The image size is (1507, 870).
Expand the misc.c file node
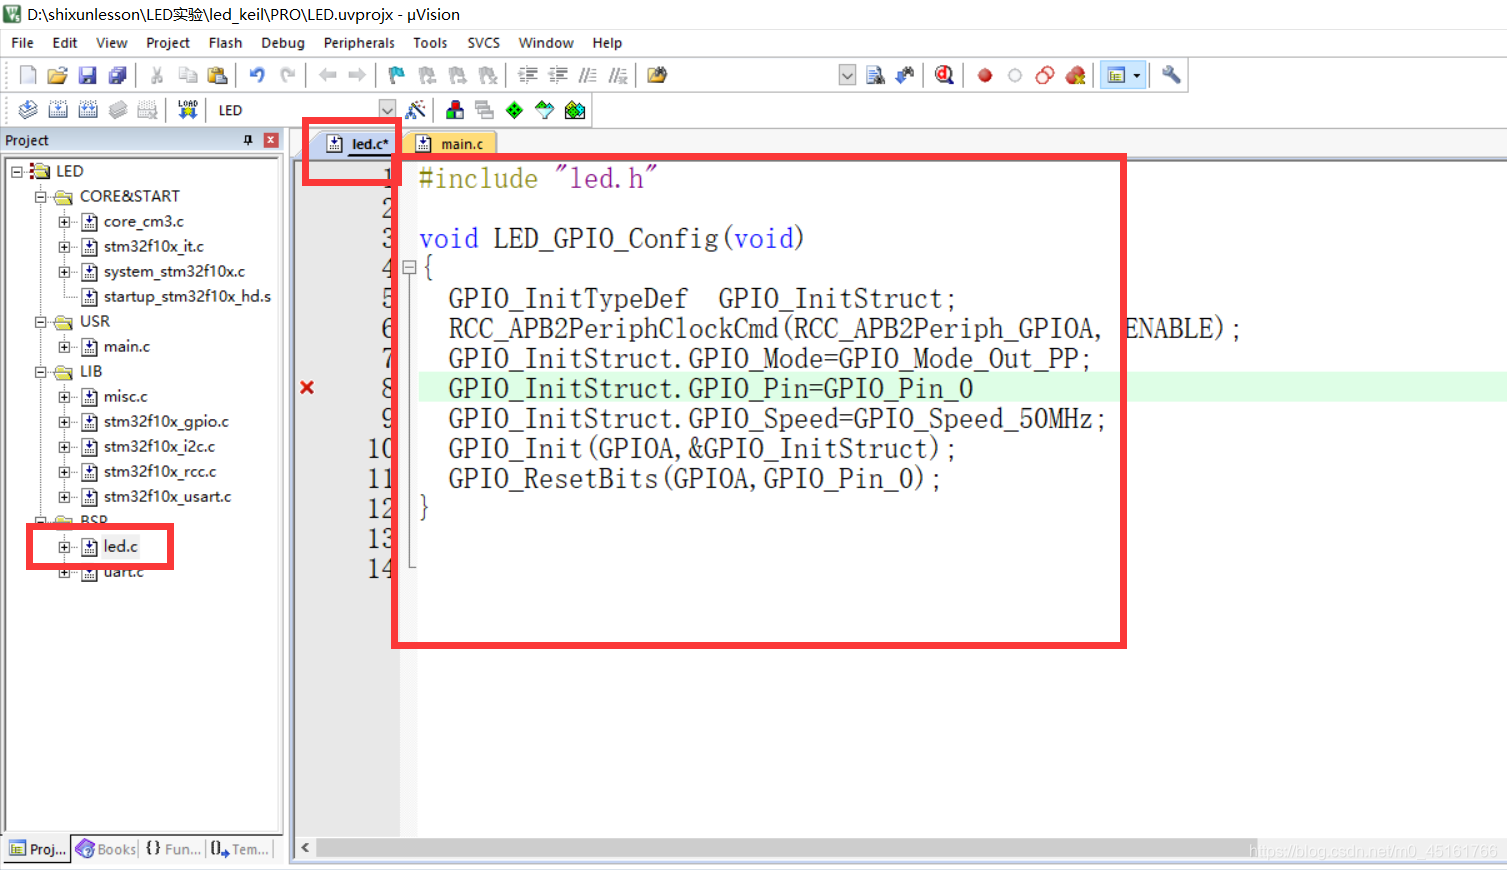point(65,397)
